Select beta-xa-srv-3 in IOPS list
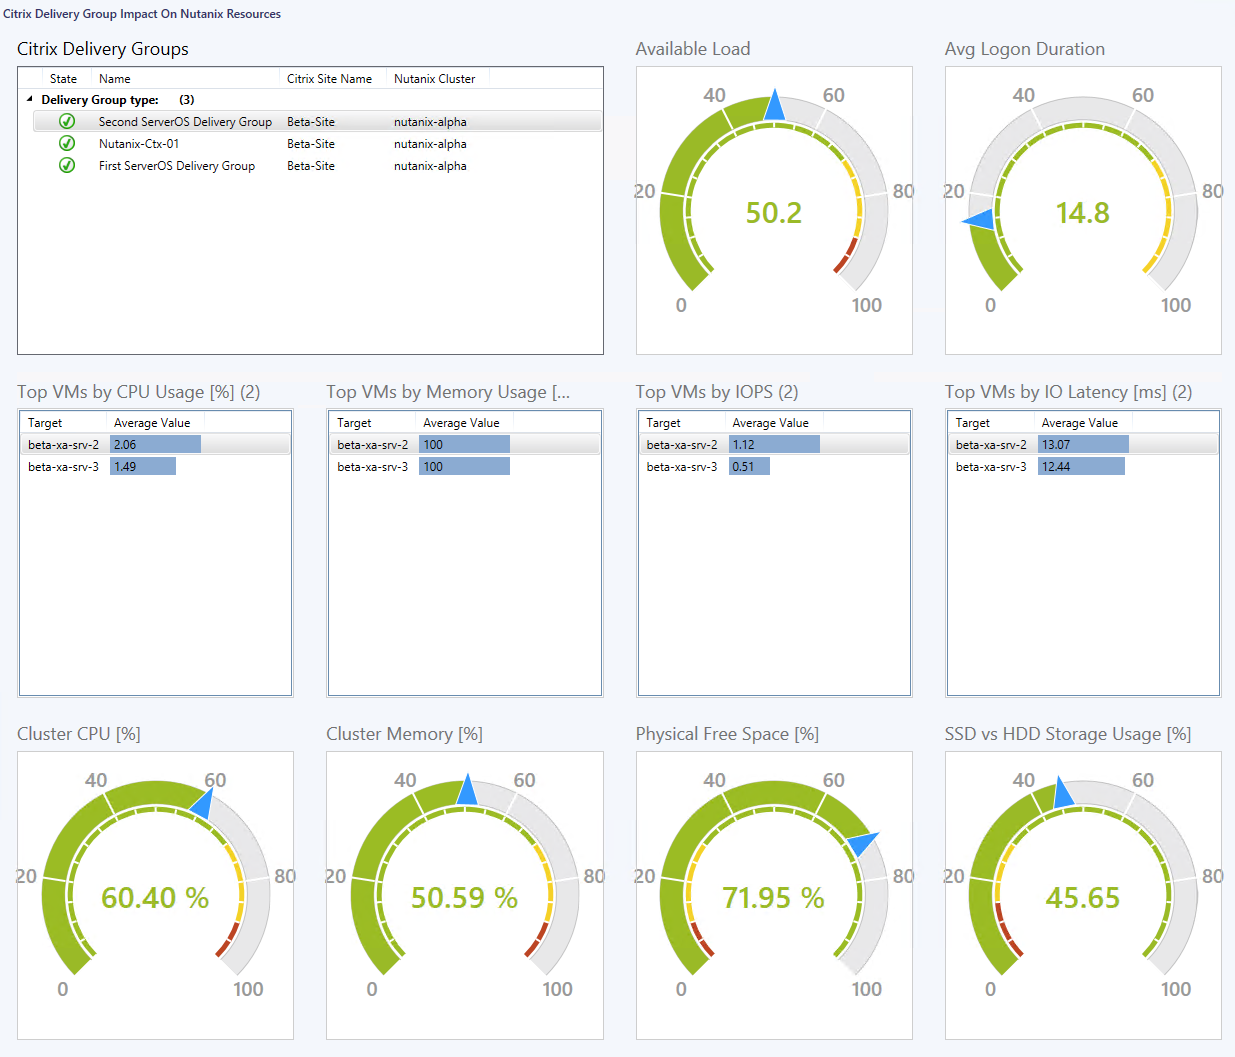This screenshot has width=1235, height=1057. (682, 467)
